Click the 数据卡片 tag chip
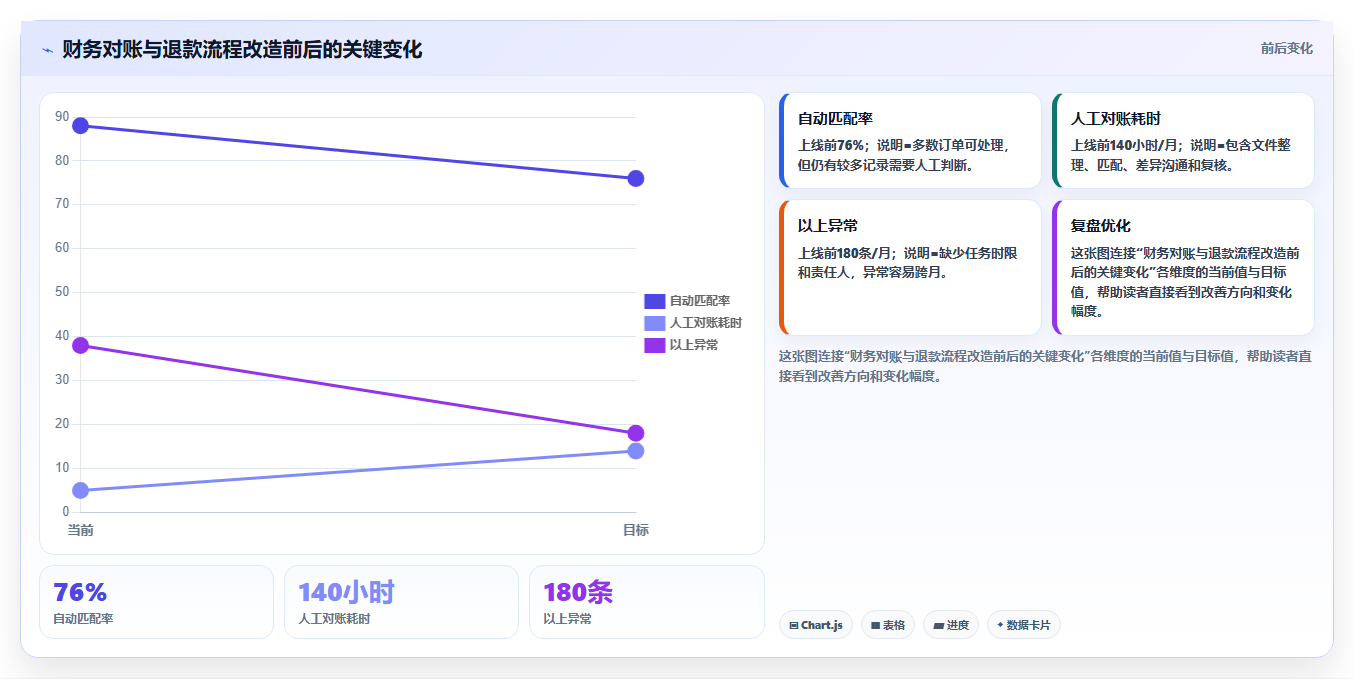Viewport: 1354px width, 679px height. pos(1024,625)
